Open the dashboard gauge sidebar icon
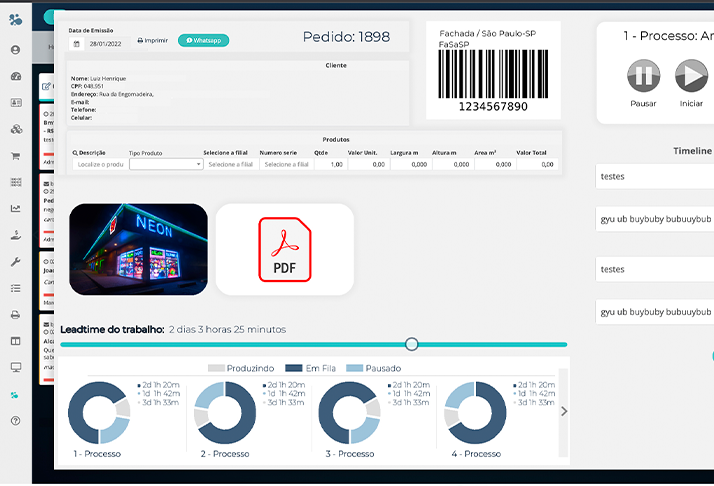Screen dimensions: 714x486 15,76
